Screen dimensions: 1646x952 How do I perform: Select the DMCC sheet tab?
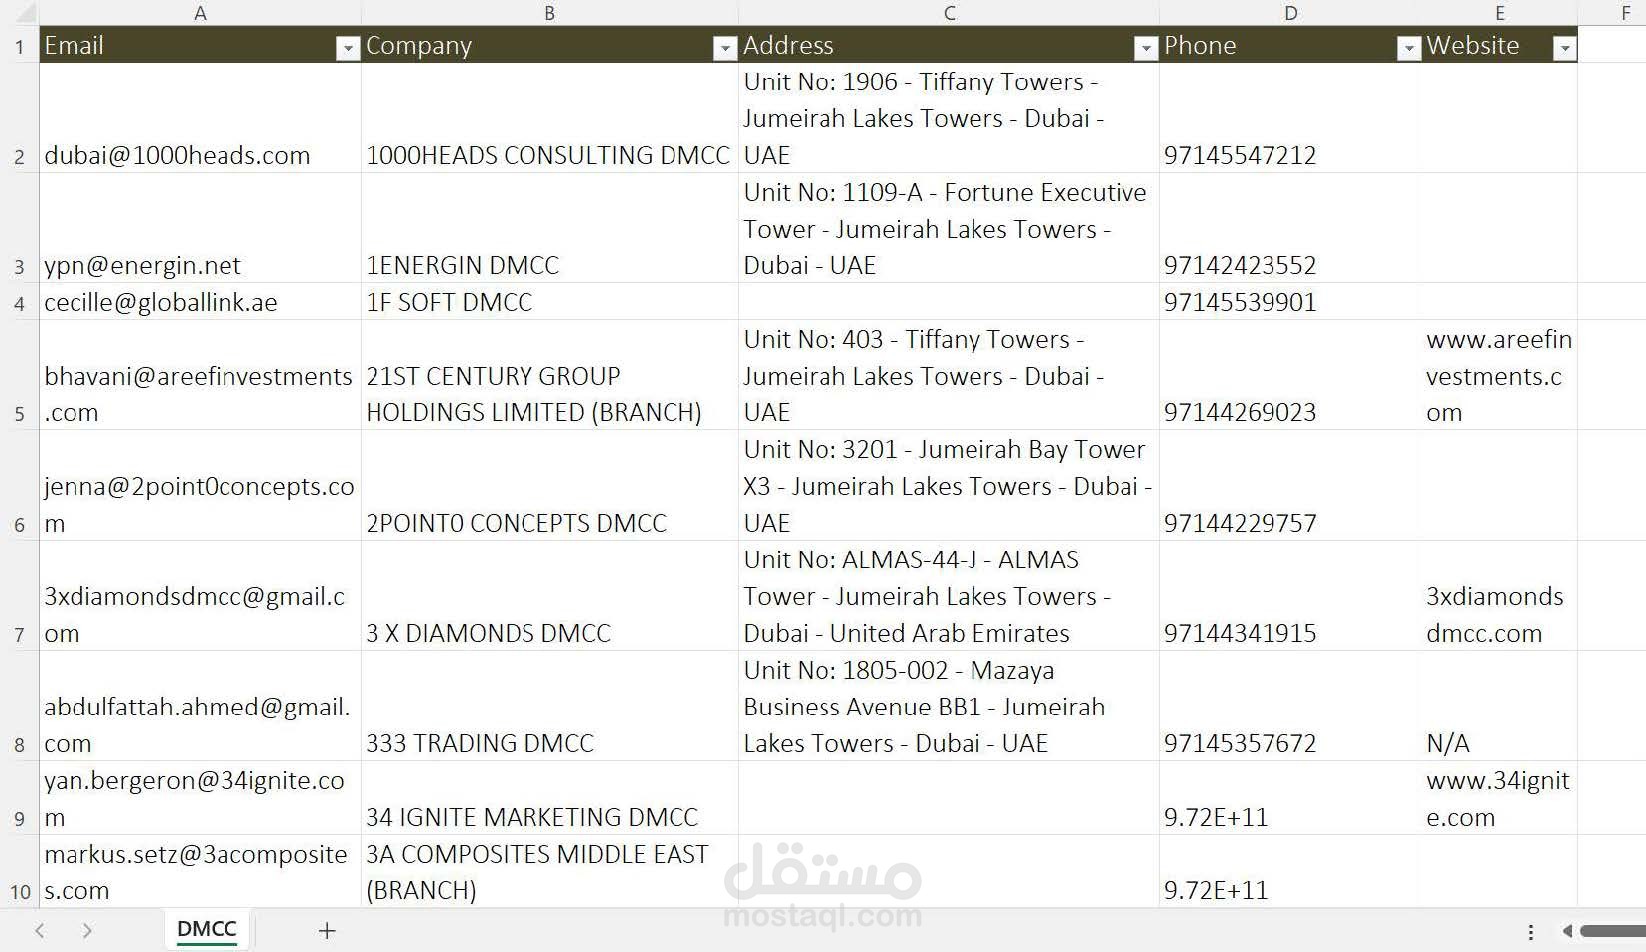[x=207, y=929]
